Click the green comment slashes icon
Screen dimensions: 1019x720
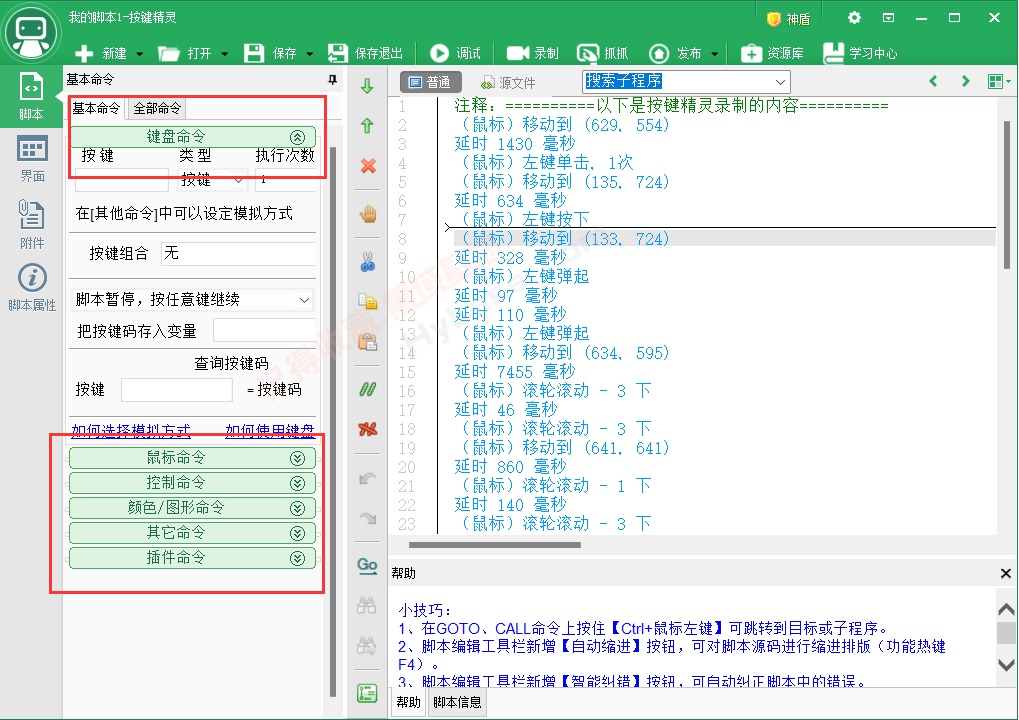(x=368, y=389)
